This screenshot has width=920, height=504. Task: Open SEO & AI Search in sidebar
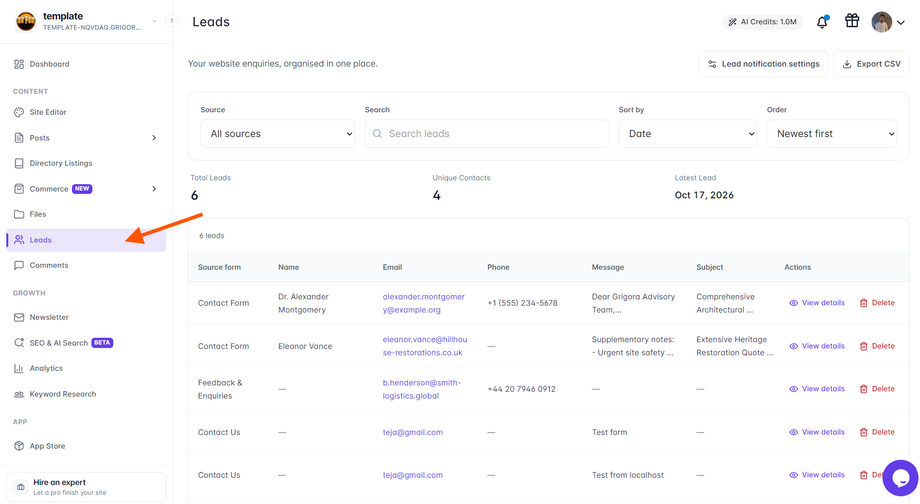[86, 343]
